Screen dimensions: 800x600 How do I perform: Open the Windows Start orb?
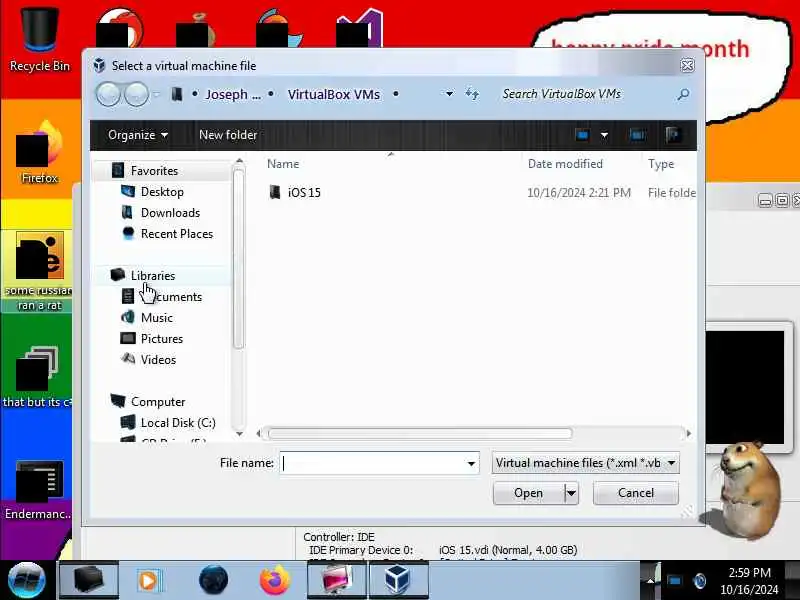pyautogui.click(x=27, y=580)
